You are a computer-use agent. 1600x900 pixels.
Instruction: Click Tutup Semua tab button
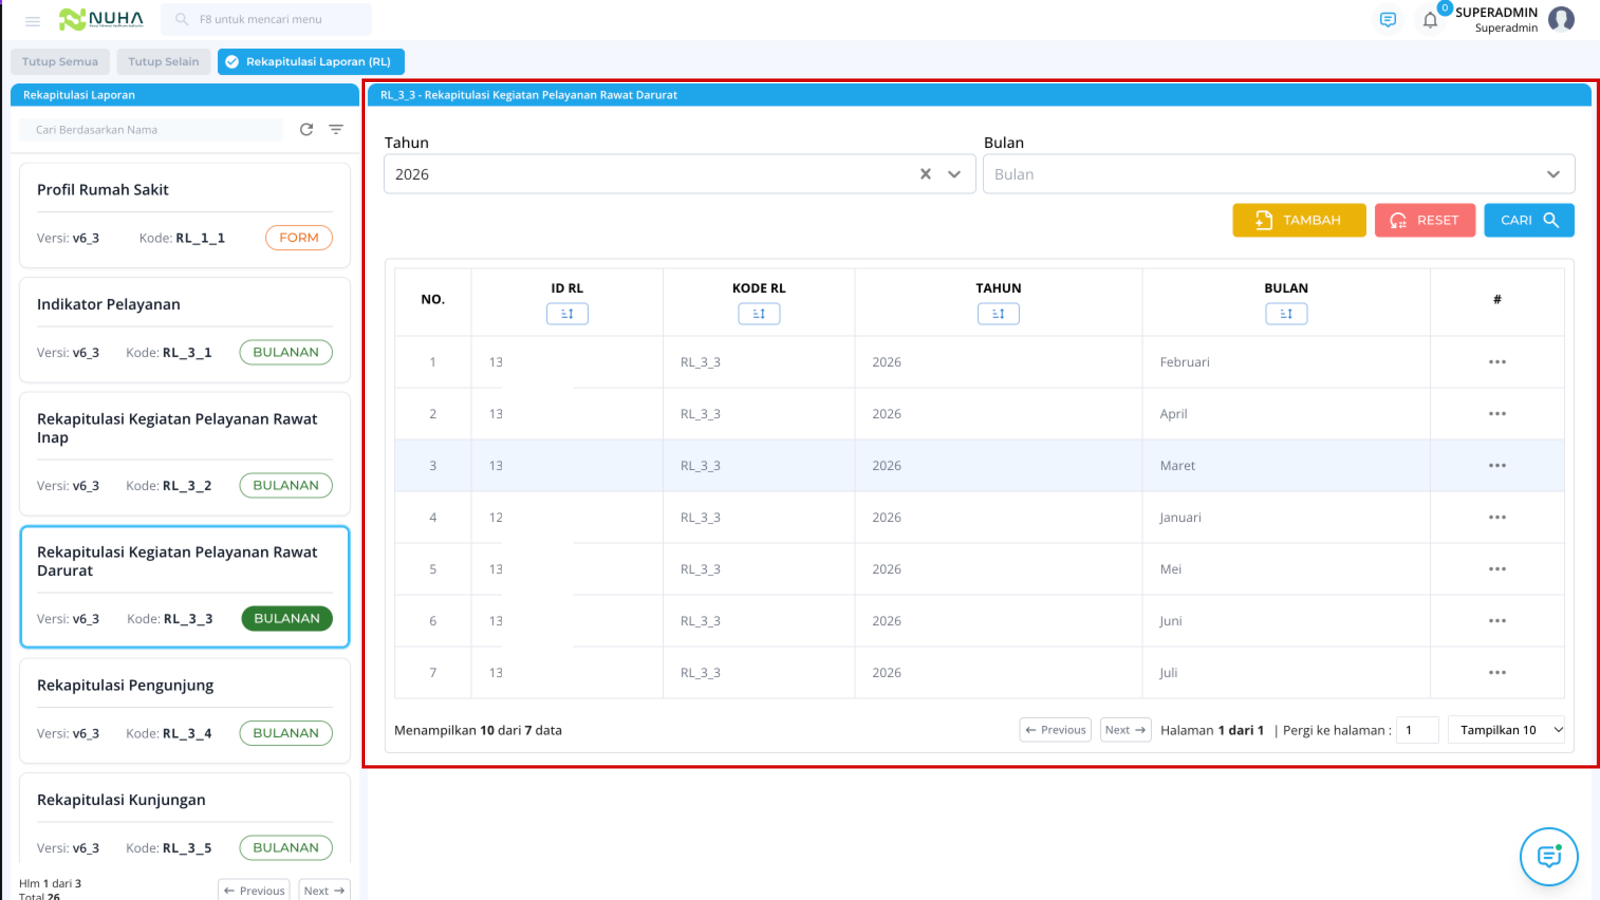click(x=60, y=62)
